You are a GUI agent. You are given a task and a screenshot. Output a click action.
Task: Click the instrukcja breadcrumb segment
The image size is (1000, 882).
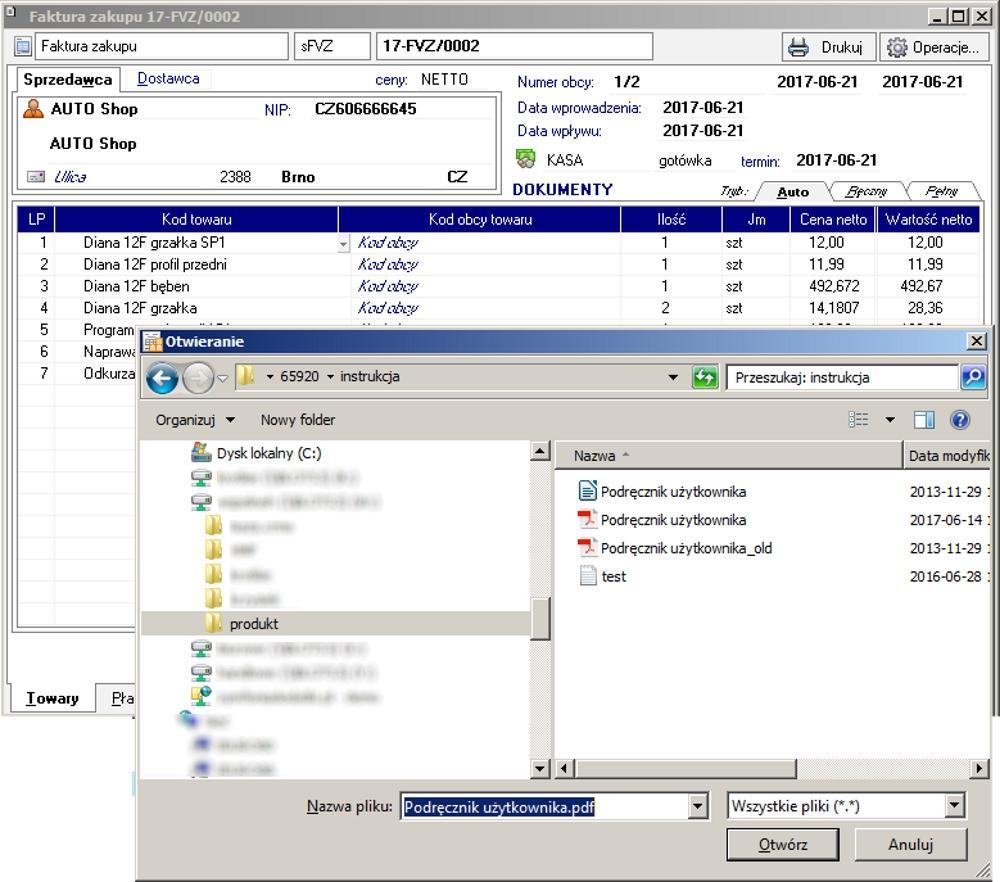coord(370,376)
